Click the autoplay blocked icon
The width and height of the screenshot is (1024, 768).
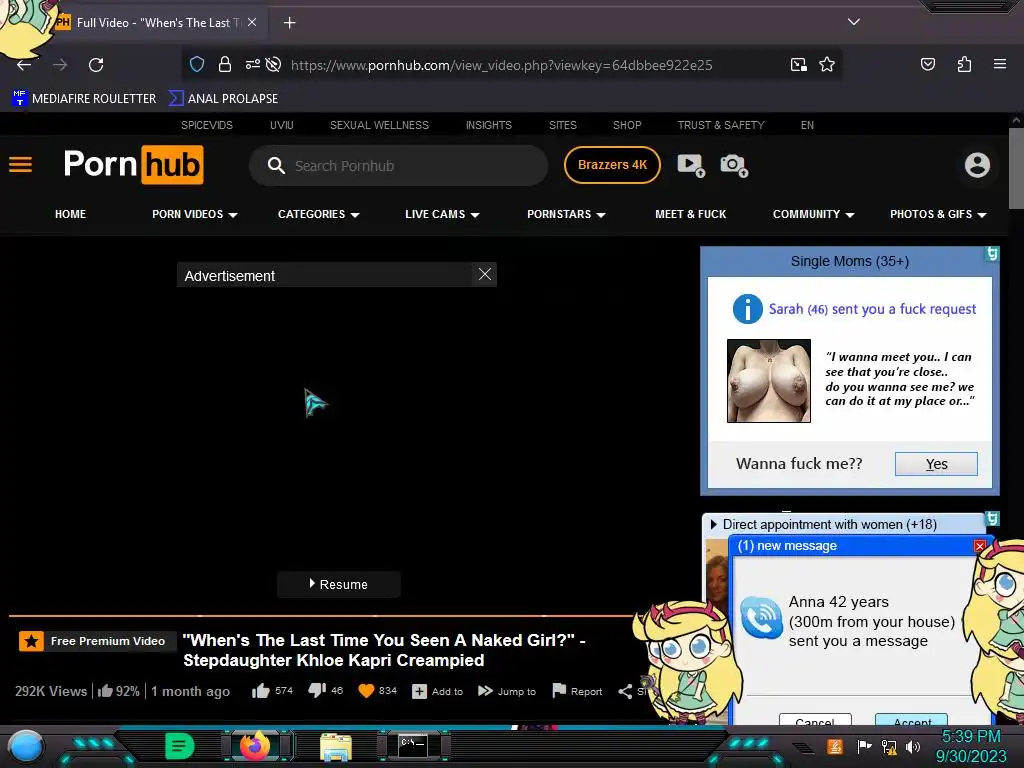[x=274, y=64]
